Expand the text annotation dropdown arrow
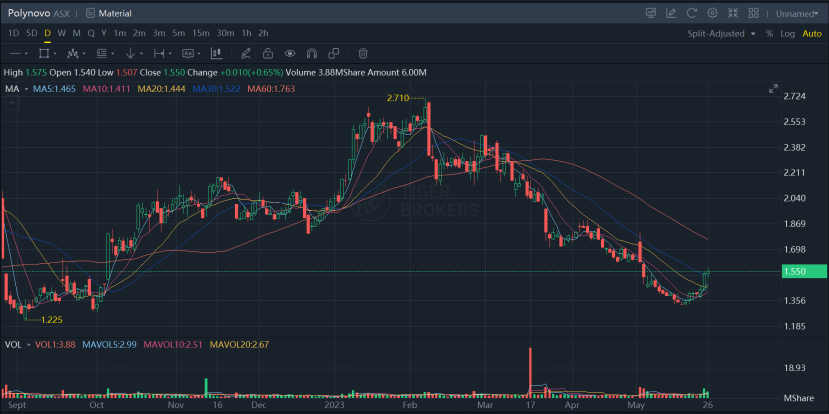Viewport: 829px width, 414px height. (x=199, y=54)
